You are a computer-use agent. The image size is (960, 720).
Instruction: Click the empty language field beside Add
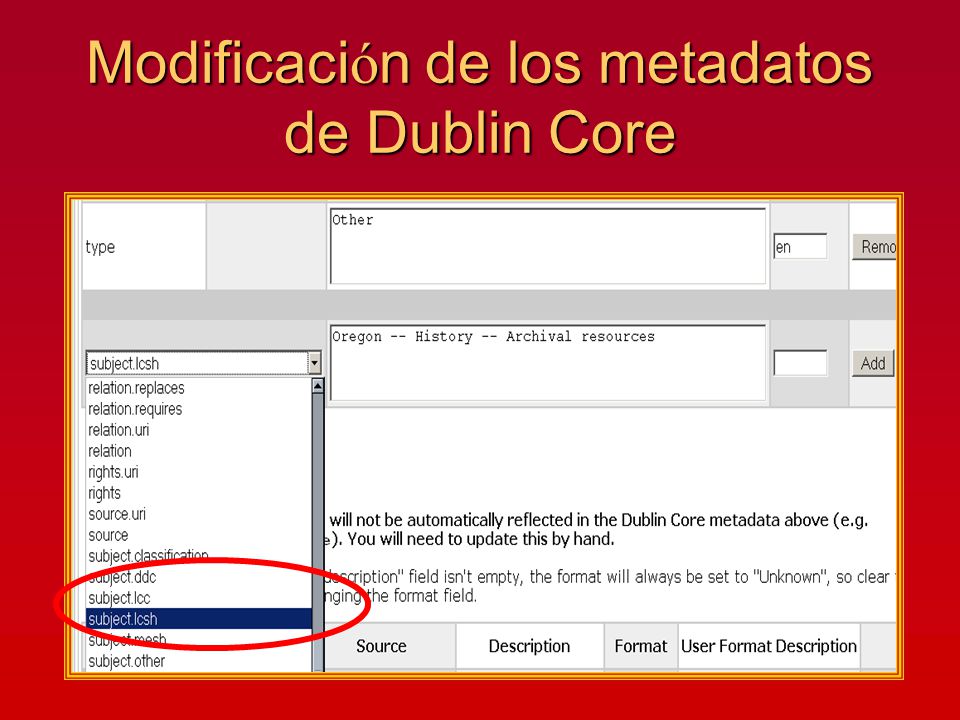click(x=800, y=363)
